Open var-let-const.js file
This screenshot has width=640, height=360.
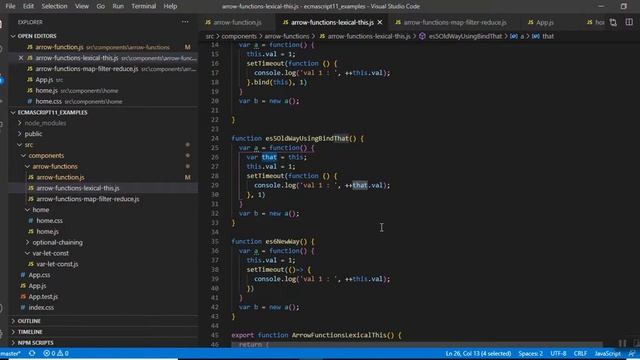point(57,264)
